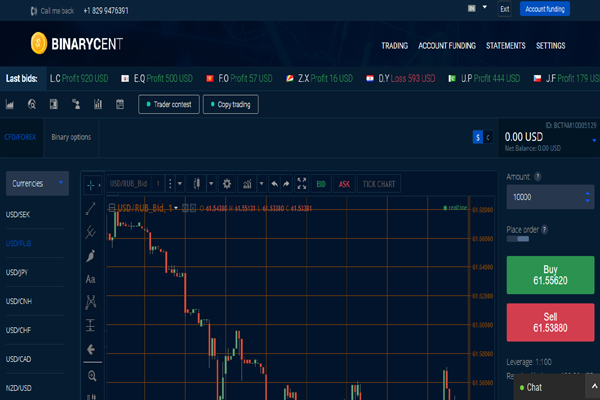This screenshot has height=400, width=600.
Task: Collapse the USD/RUB_Bid legend box icon
Action: click(x=112, y=208)
